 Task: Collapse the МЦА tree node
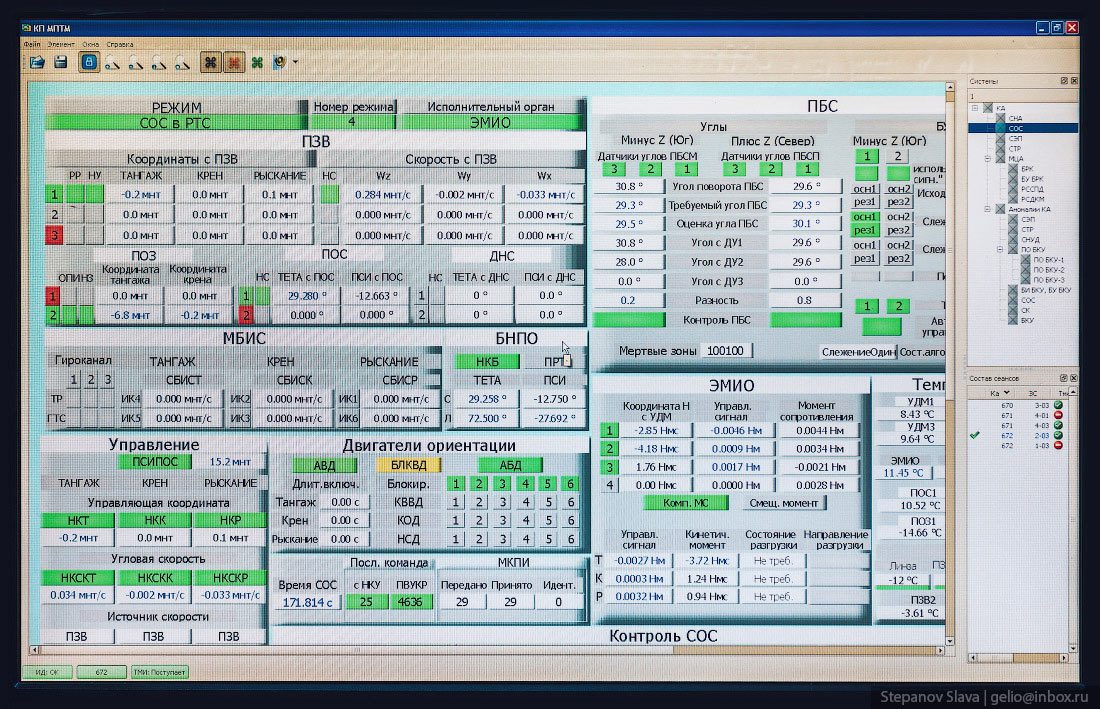pos(987,158)
